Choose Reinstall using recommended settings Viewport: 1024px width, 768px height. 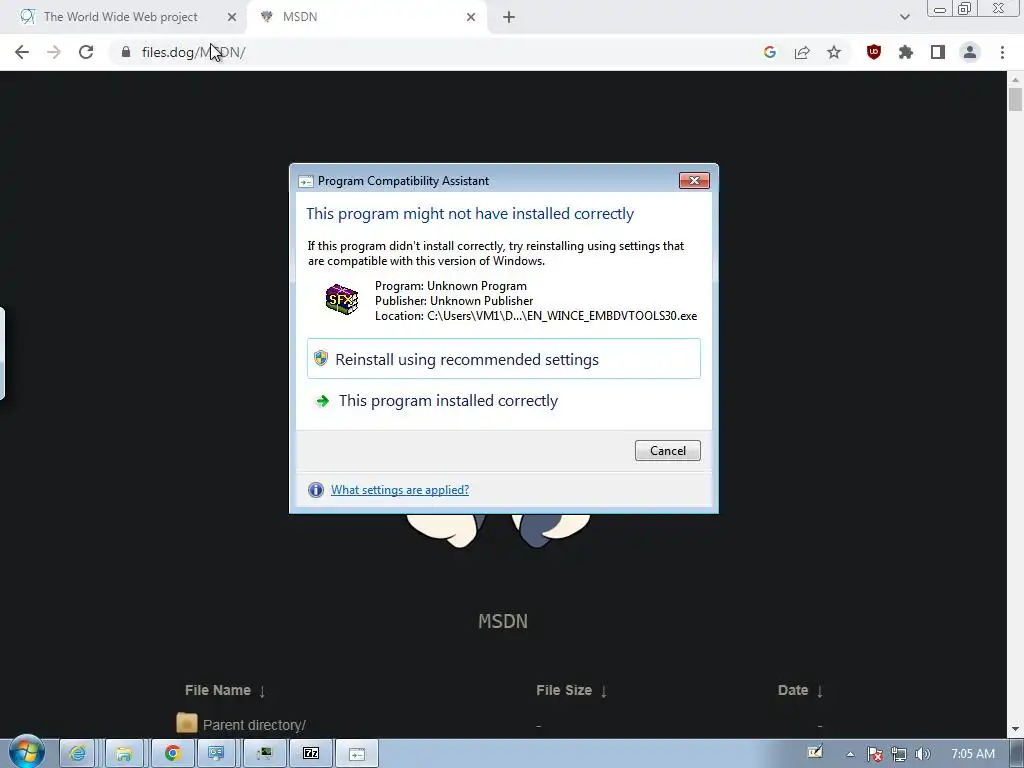coord(504,359)
